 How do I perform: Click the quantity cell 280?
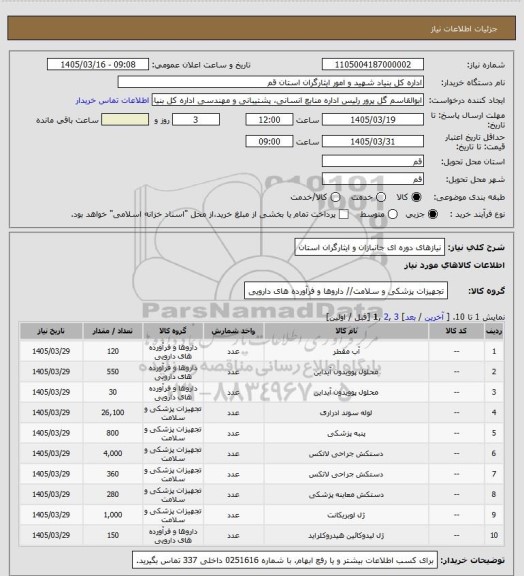pos(113,494)
